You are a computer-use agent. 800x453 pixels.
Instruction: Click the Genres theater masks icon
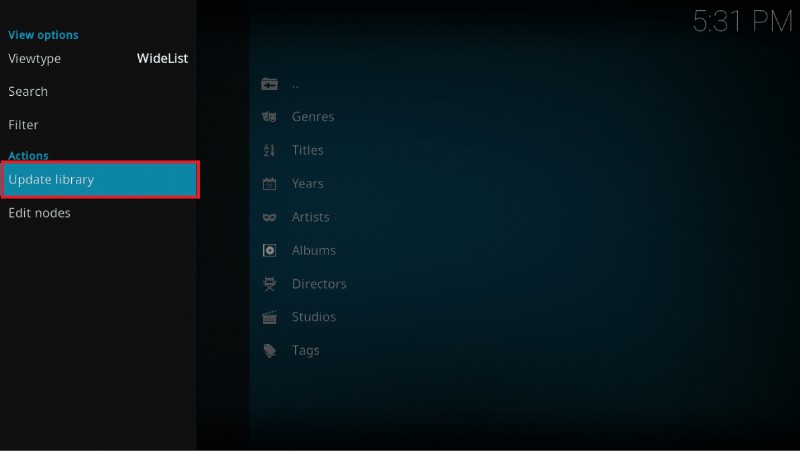(269, 117)
